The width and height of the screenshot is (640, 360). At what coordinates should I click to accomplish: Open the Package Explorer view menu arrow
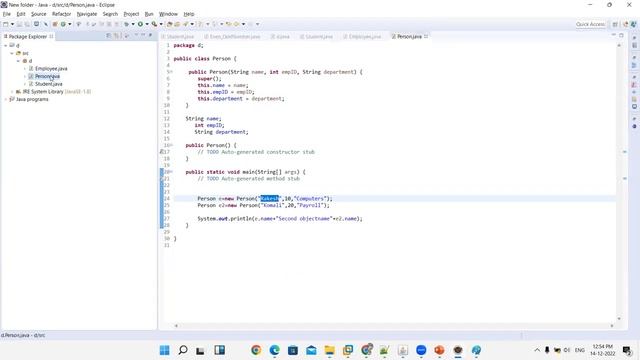coord(136,36)
